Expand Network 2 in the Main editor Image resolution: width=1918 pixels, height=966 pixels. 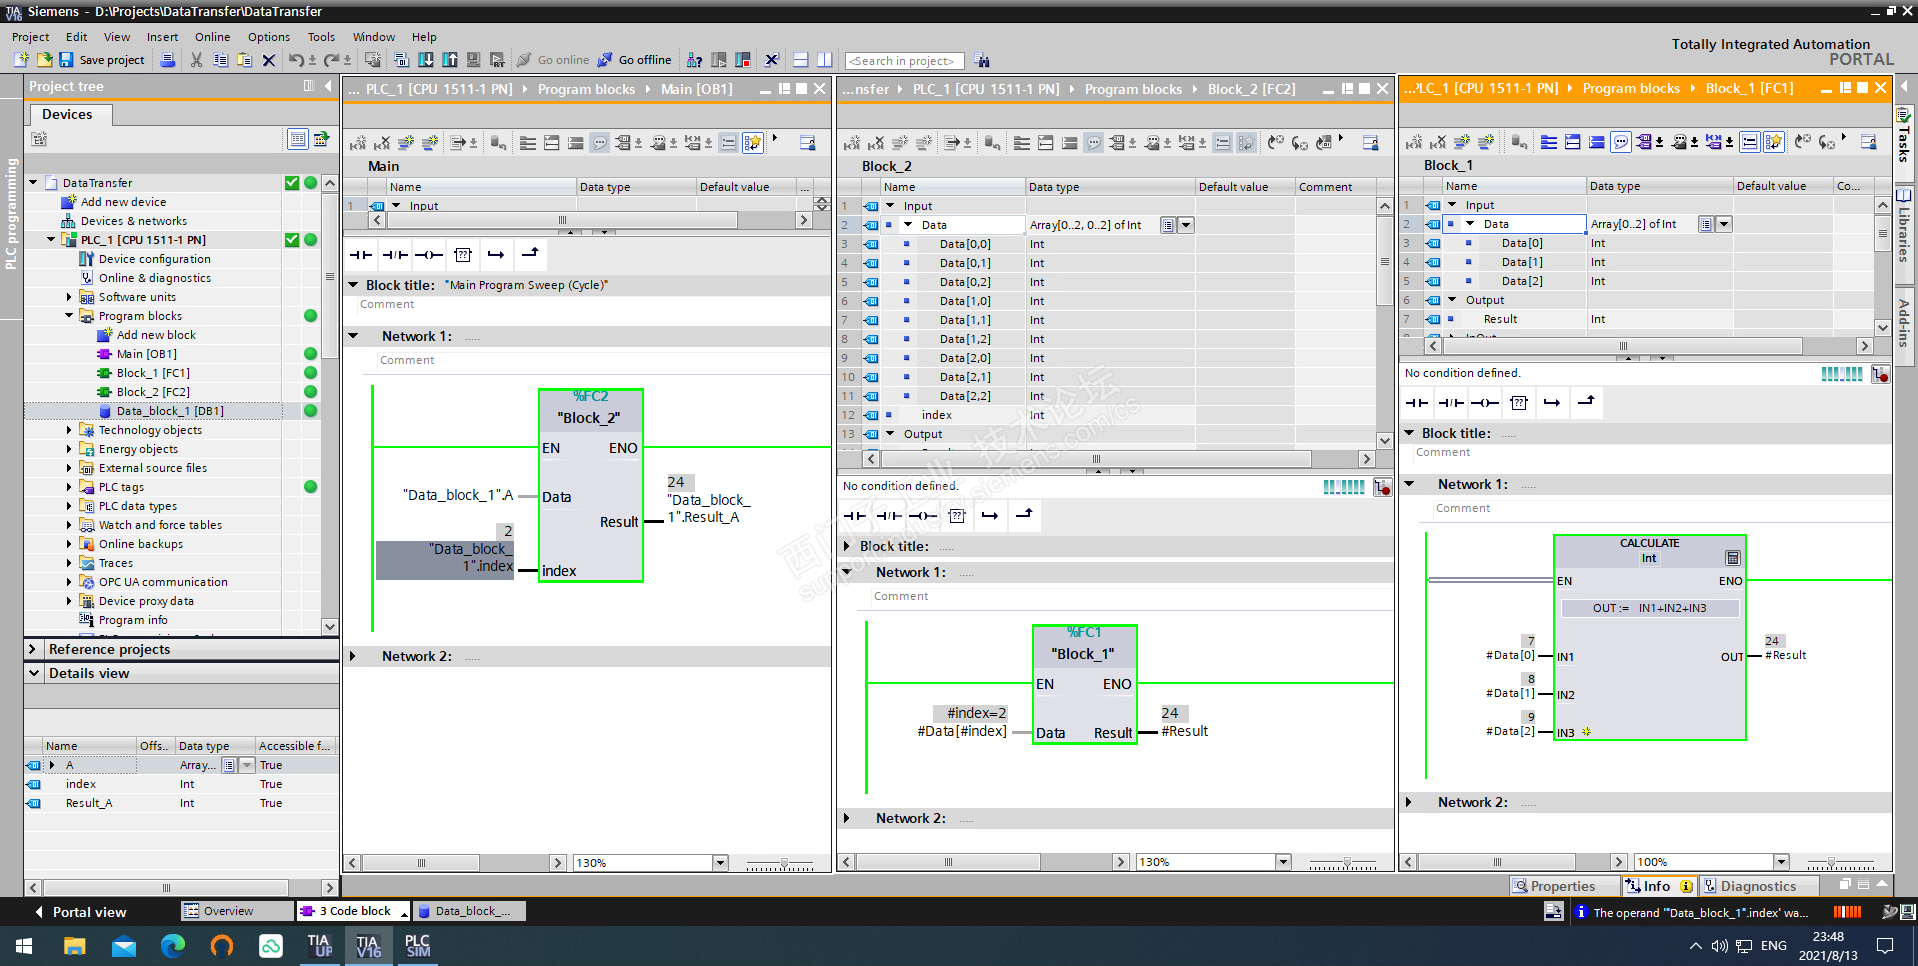coord(353,657)
